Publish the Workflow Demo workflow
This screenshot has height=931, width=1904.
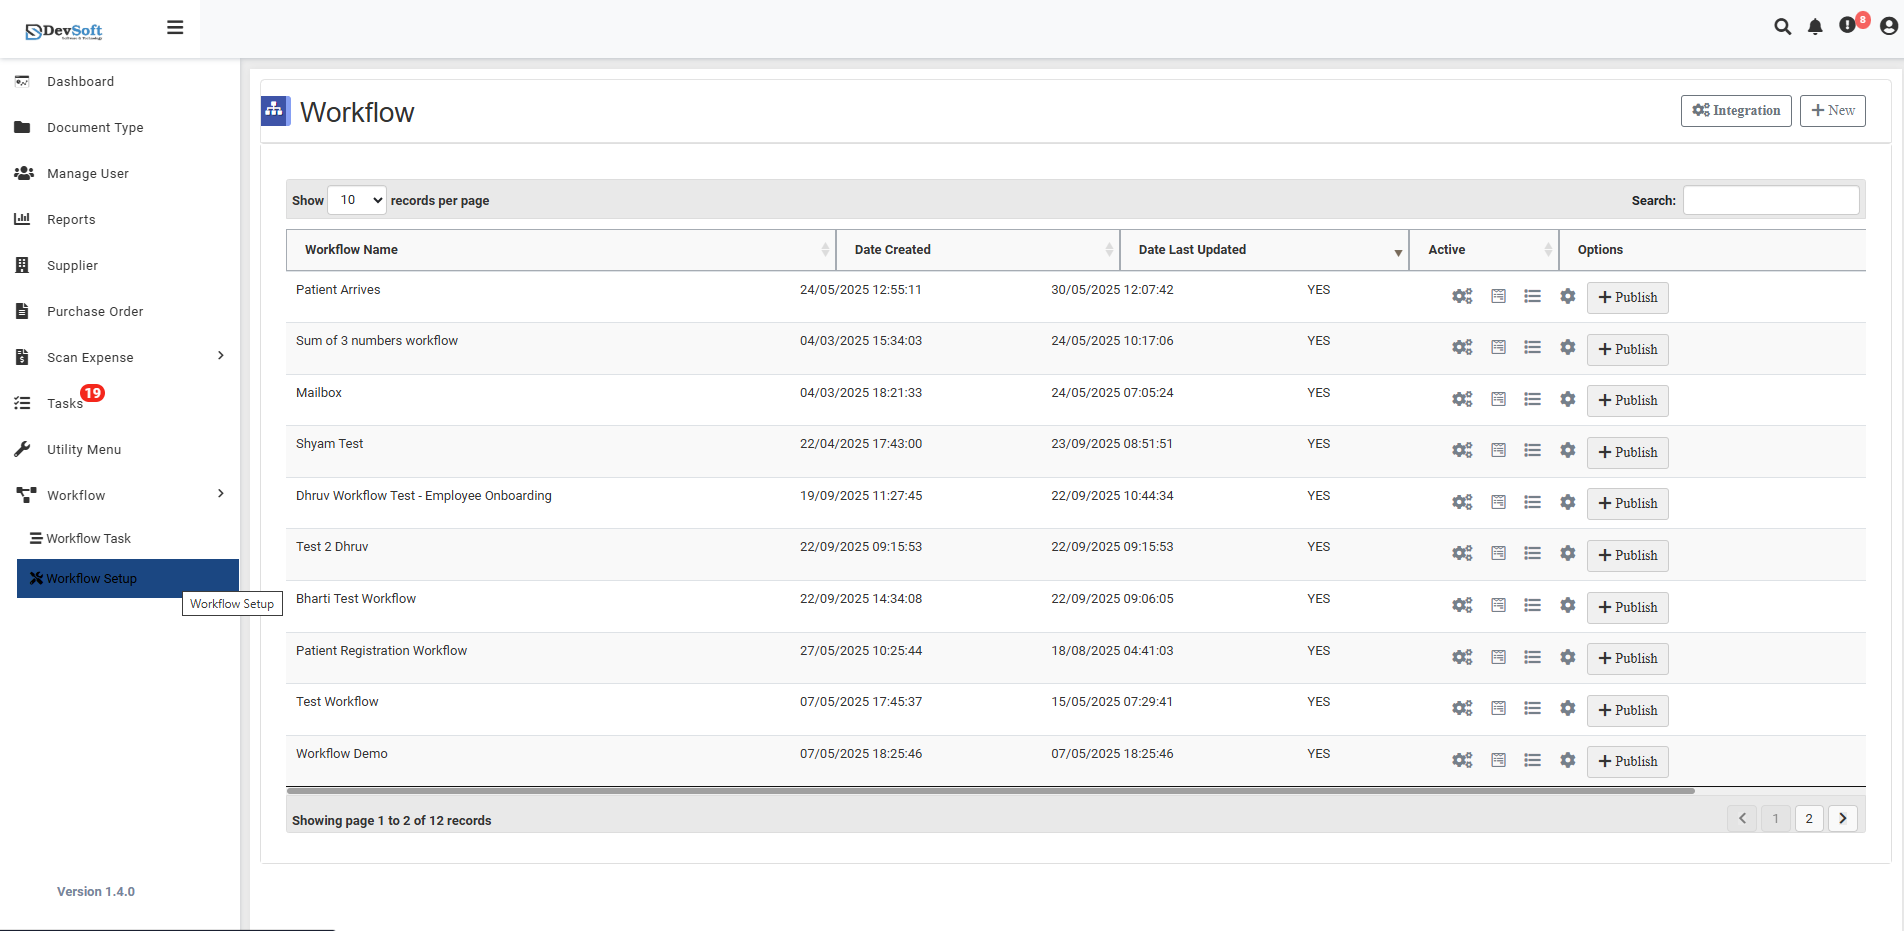click(1627, 761)
